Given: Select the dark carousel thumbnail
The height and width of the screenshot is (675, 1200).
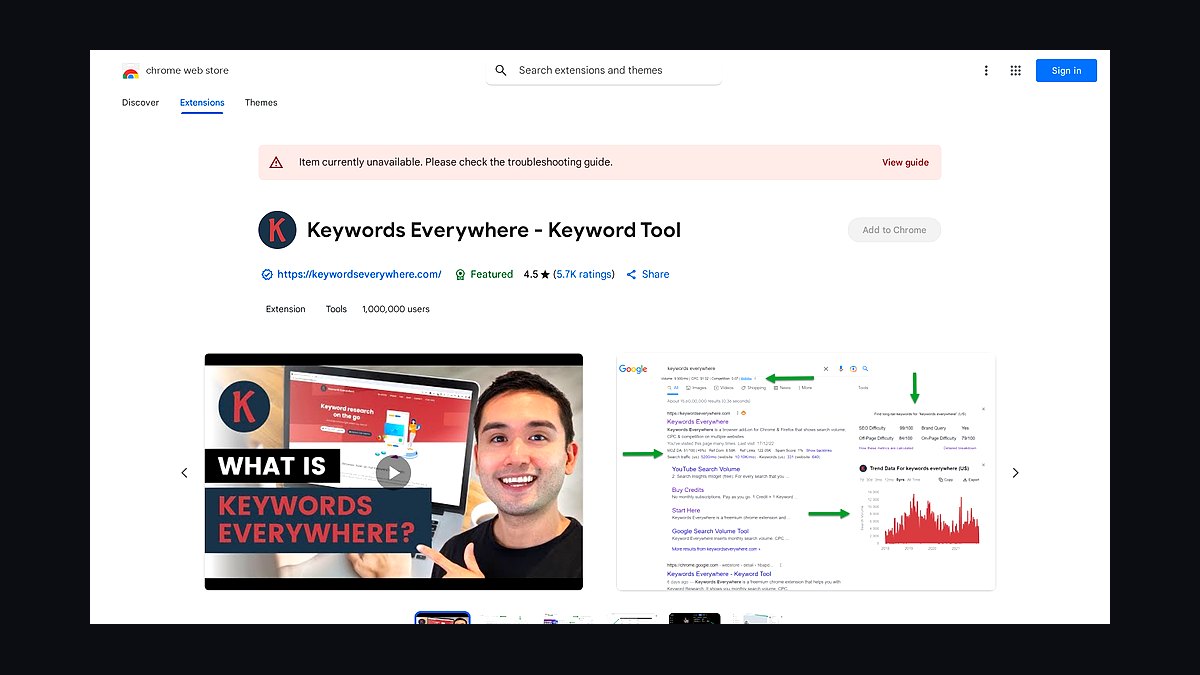Looking at the screenshot, I should pyautogui.click(x=694, y=618).
